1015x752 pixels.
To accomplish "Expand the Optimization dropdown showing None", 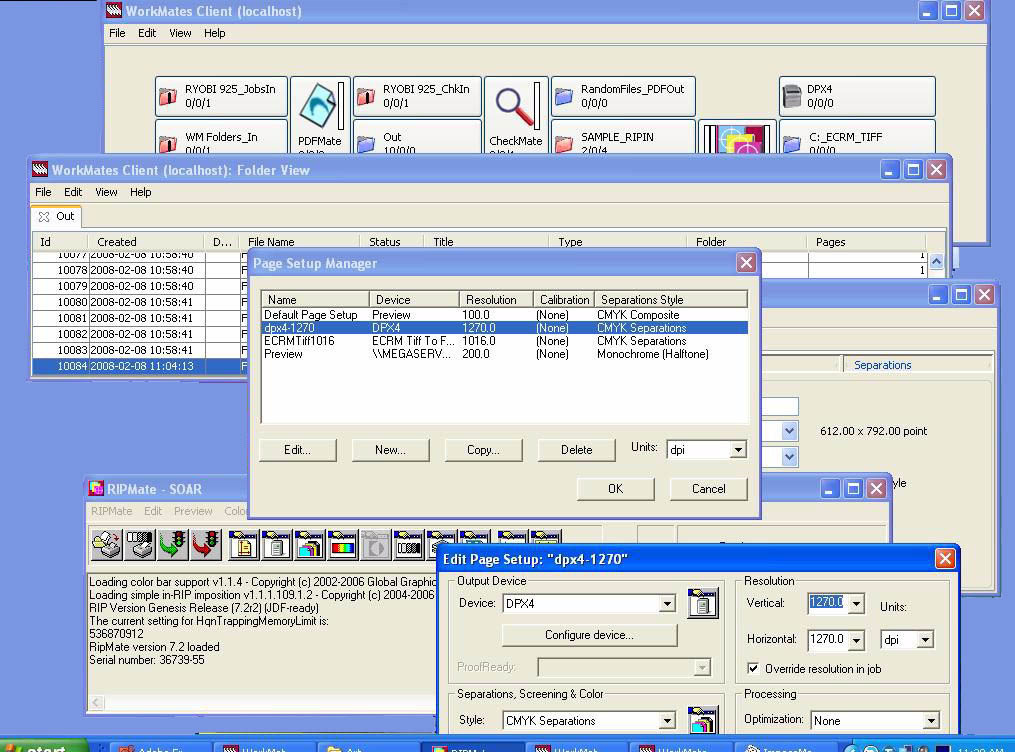I will click(931, 720).
